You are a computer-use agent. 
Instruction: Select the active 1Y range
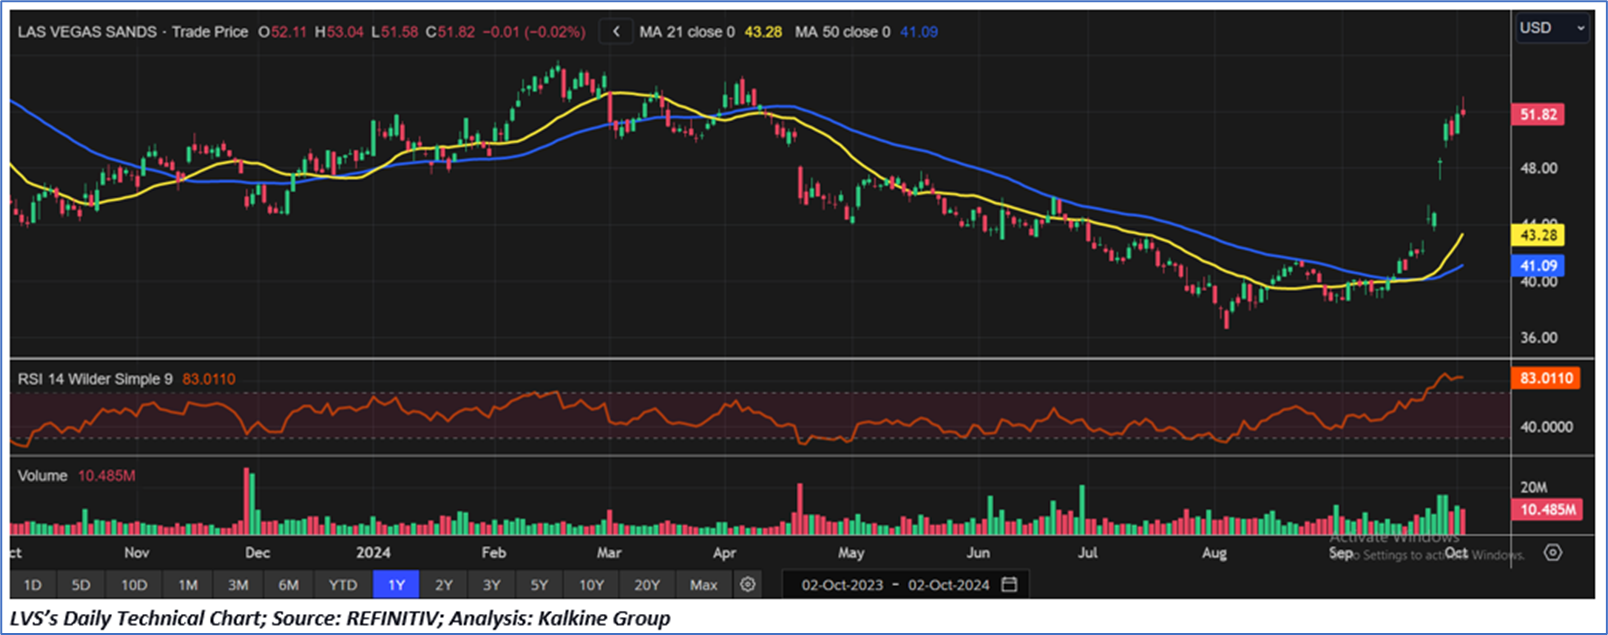pos(396,585)
